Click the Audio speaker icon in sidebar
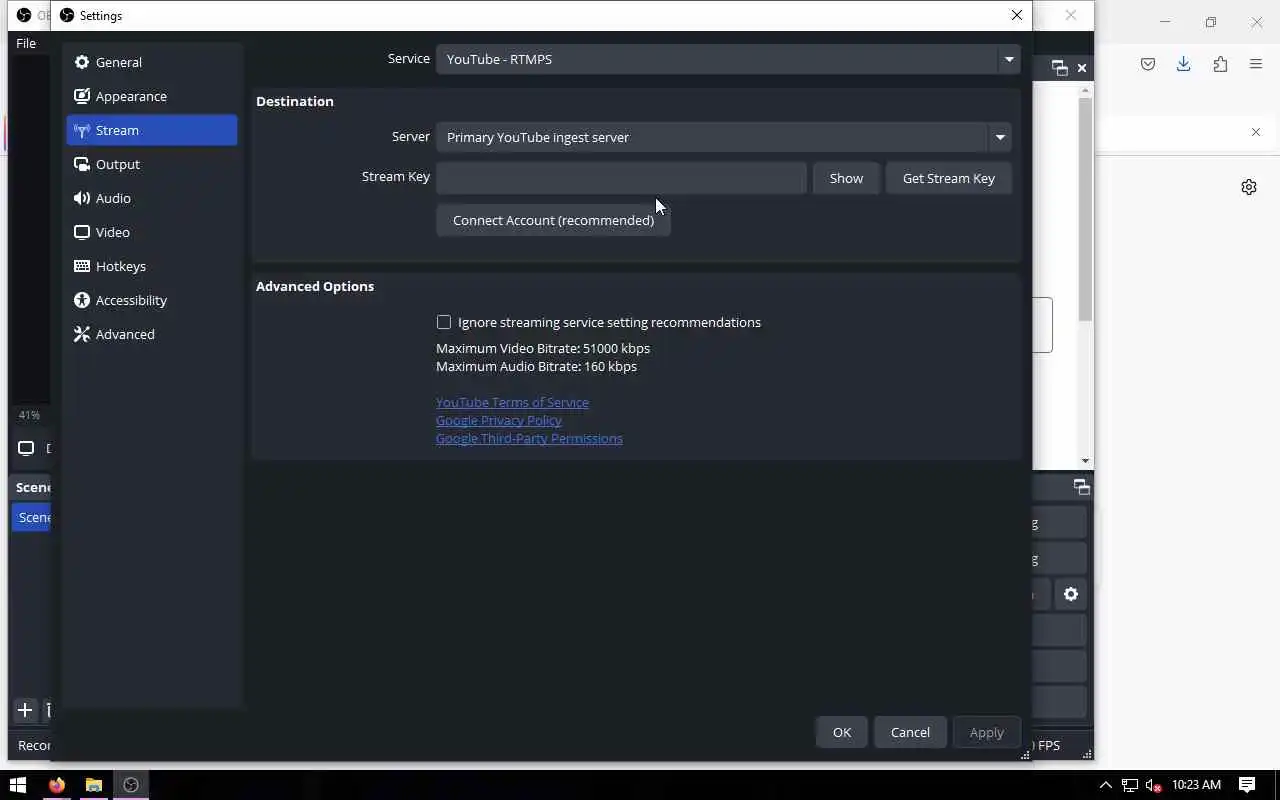 click(82, 198)
